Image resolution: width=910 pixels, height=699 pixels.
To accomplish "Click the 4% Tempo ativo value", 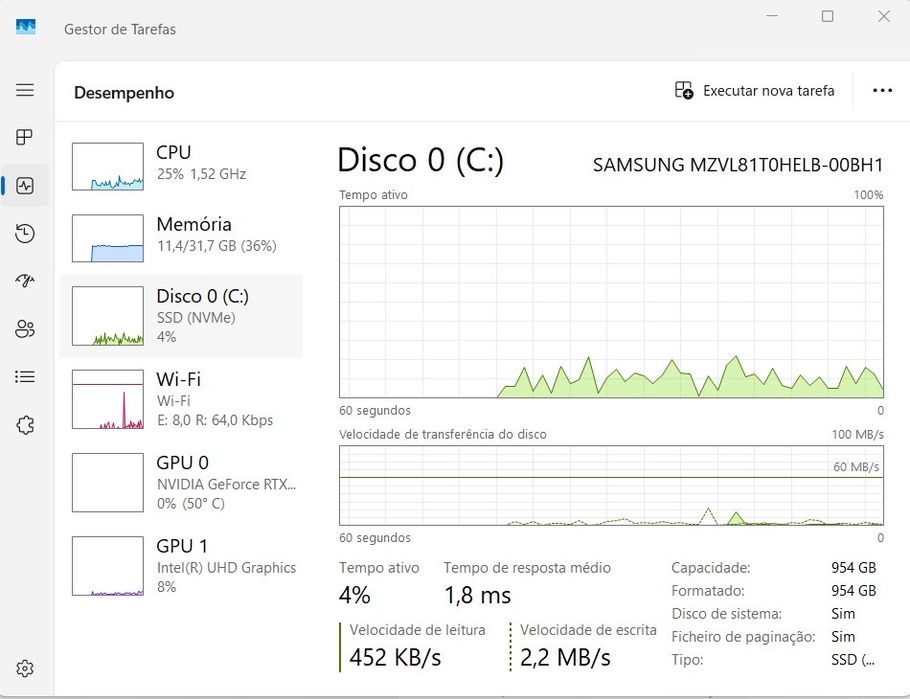I will coord(355,595).
